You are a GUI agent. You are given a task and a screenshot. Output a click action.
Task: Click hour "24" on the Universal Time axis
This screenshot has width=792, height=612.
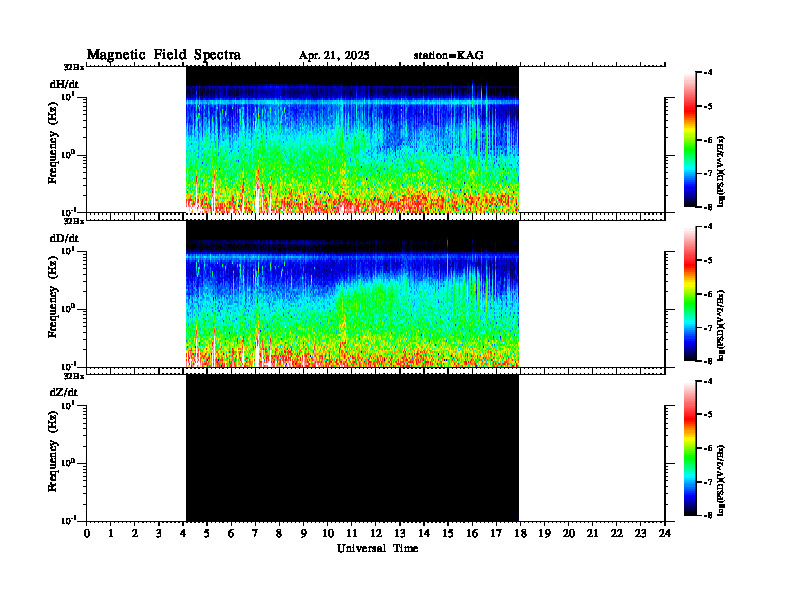click(665, 534)
